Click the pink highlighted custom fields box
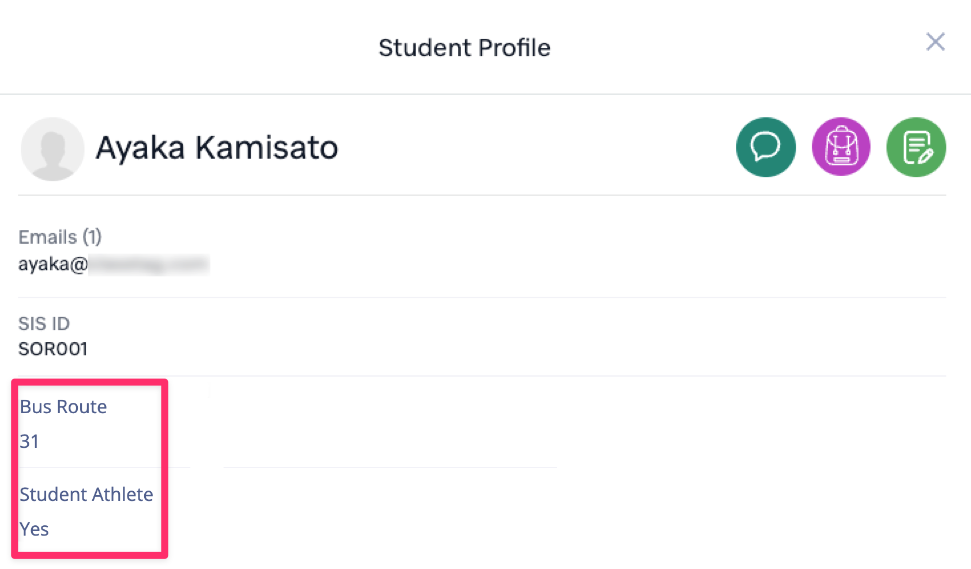 pos(90,469)
